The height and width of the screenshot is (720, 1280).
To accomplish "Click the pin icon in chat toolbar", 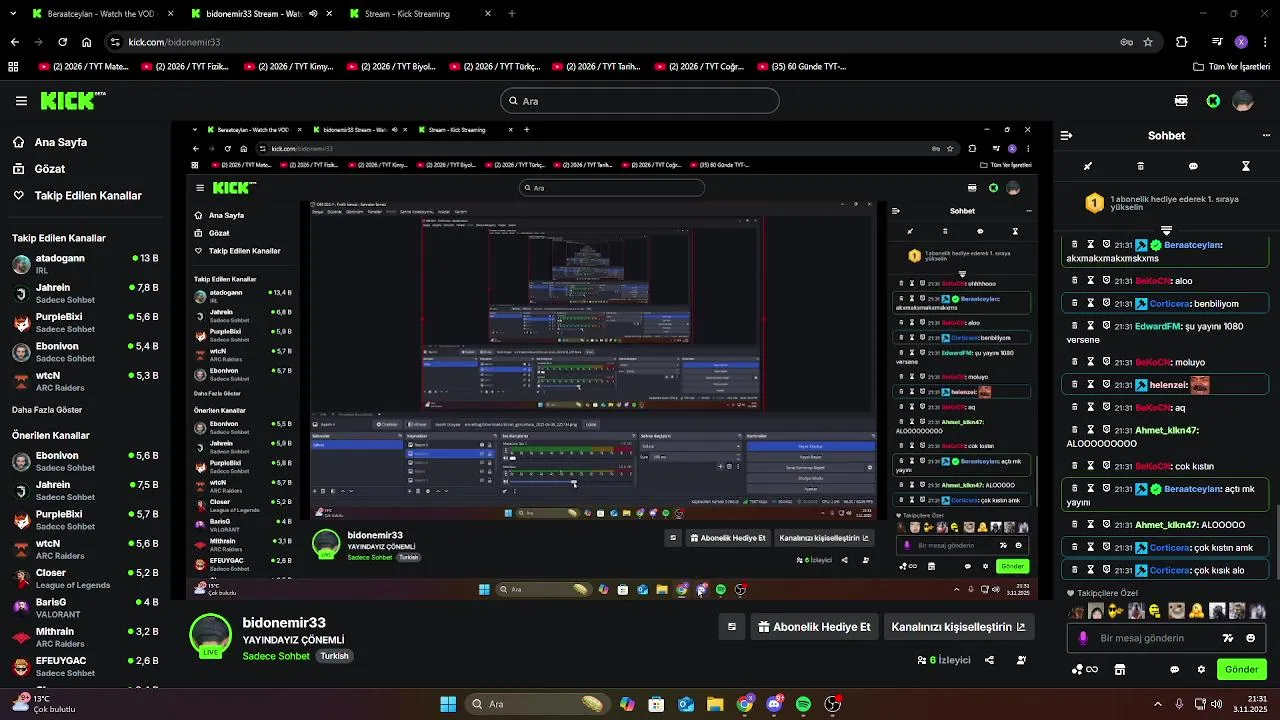I will coord(1088,166).
